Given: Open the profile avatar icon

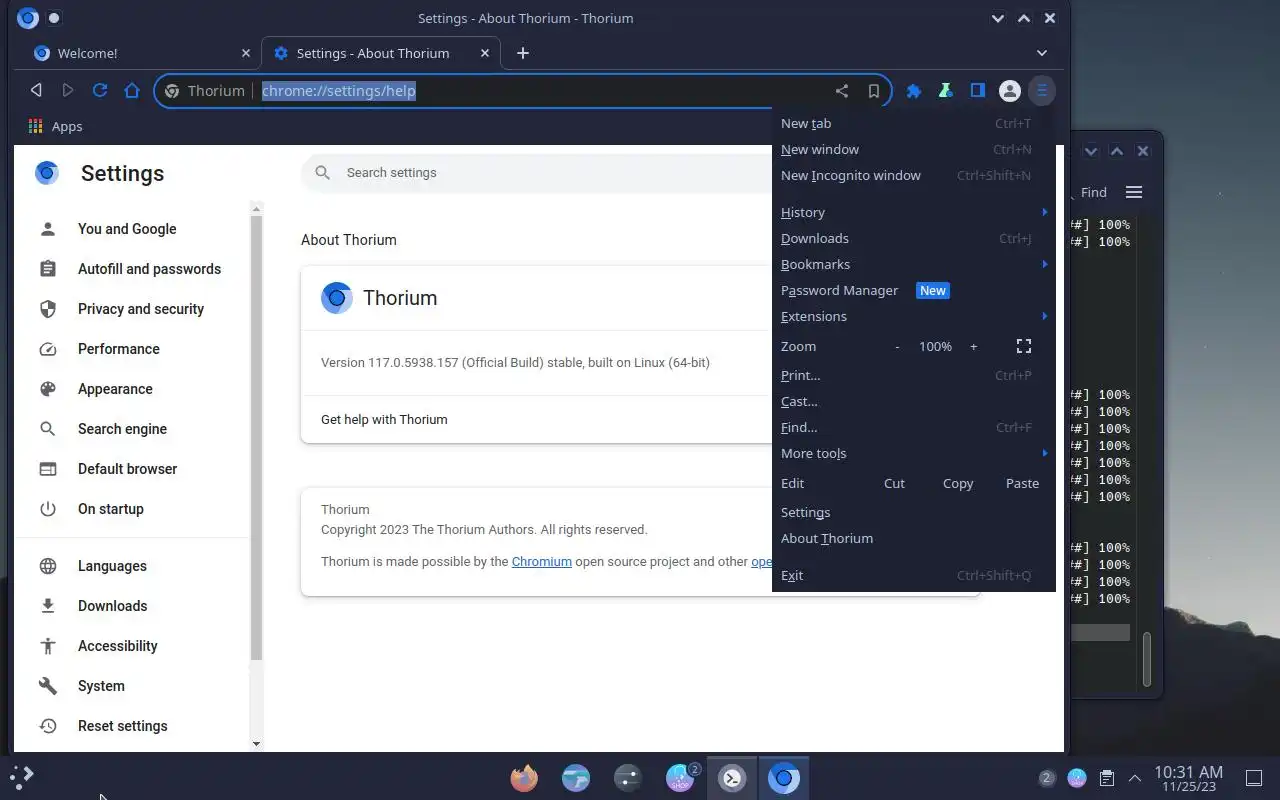Looking at the screenshot, I should (1010, 91).
